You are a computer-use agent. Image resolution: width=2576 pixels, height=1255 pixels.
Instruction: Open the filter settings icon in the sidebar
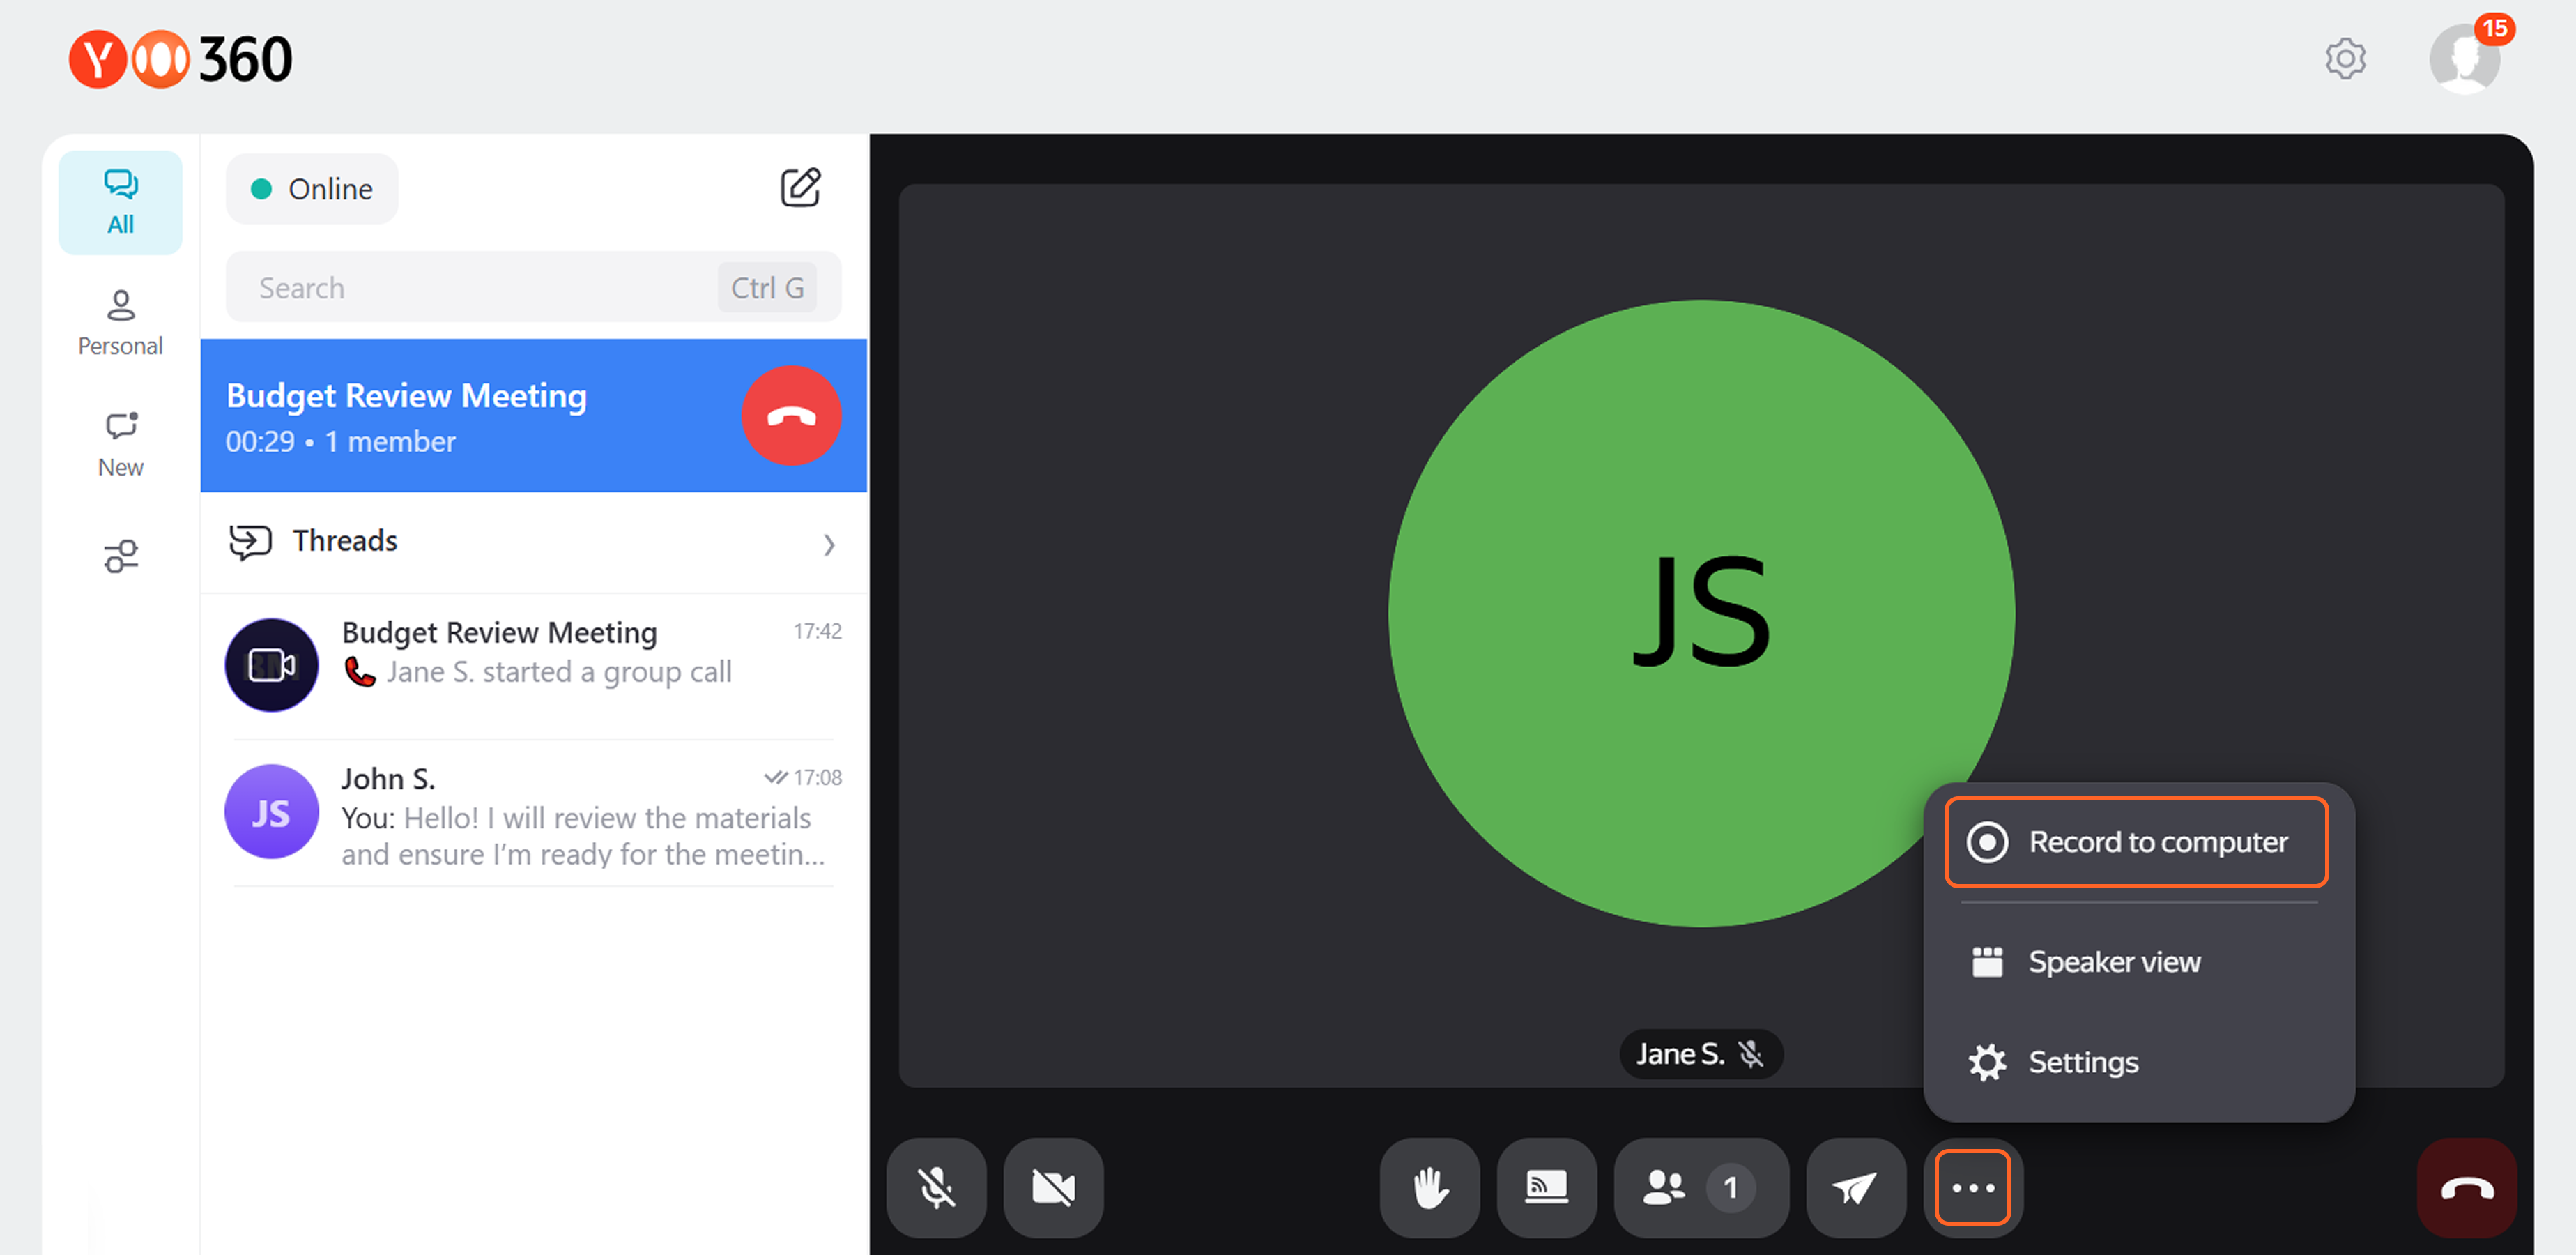(121, 556)
